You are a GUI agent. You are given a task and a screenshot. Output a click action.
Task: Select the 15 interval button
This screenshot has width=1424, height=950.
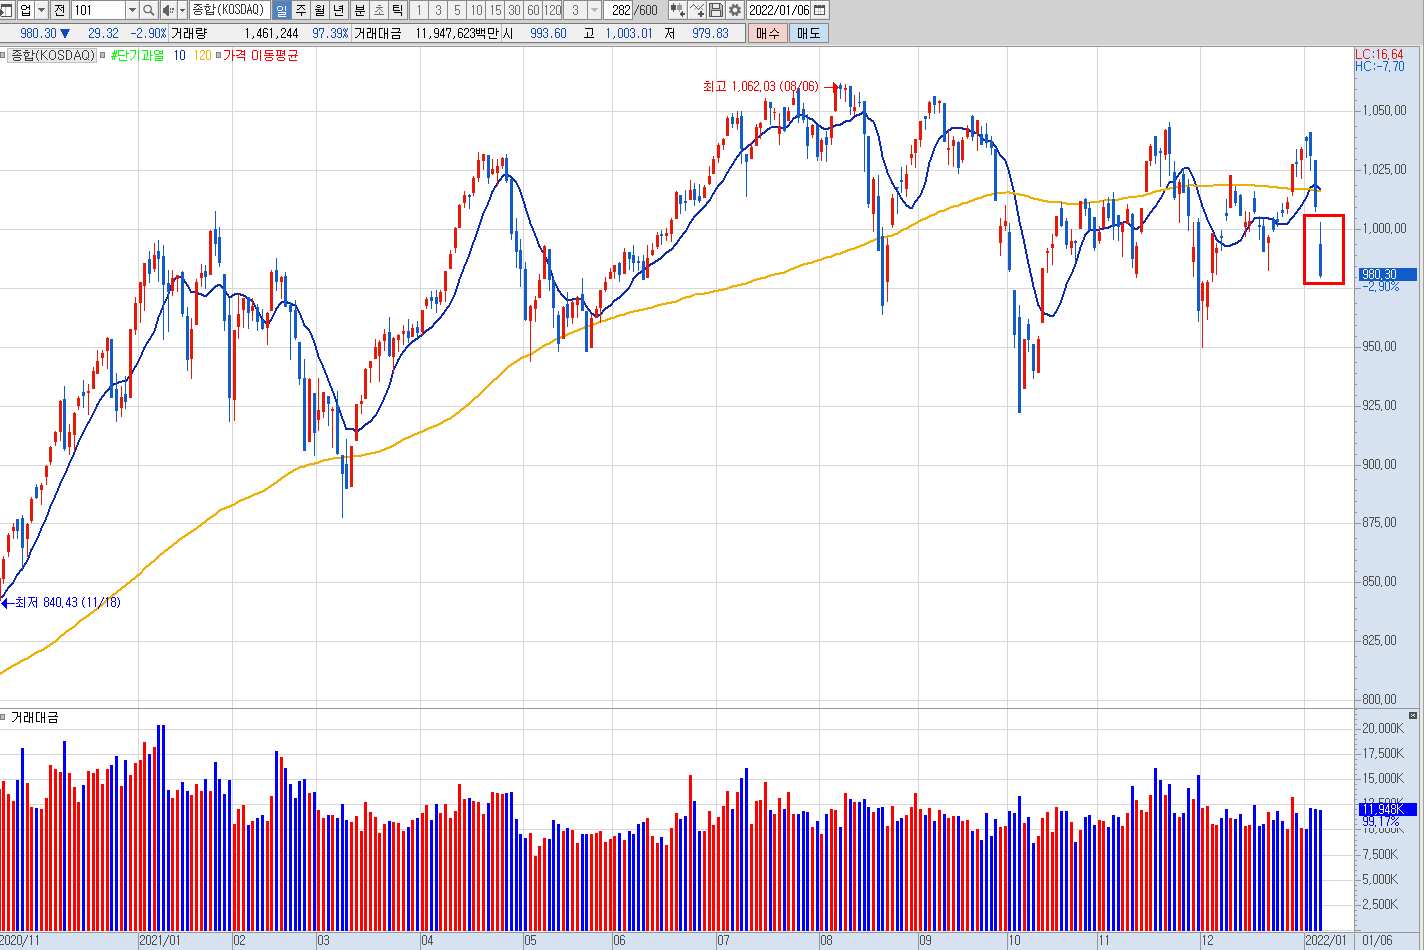coord(495,10)
